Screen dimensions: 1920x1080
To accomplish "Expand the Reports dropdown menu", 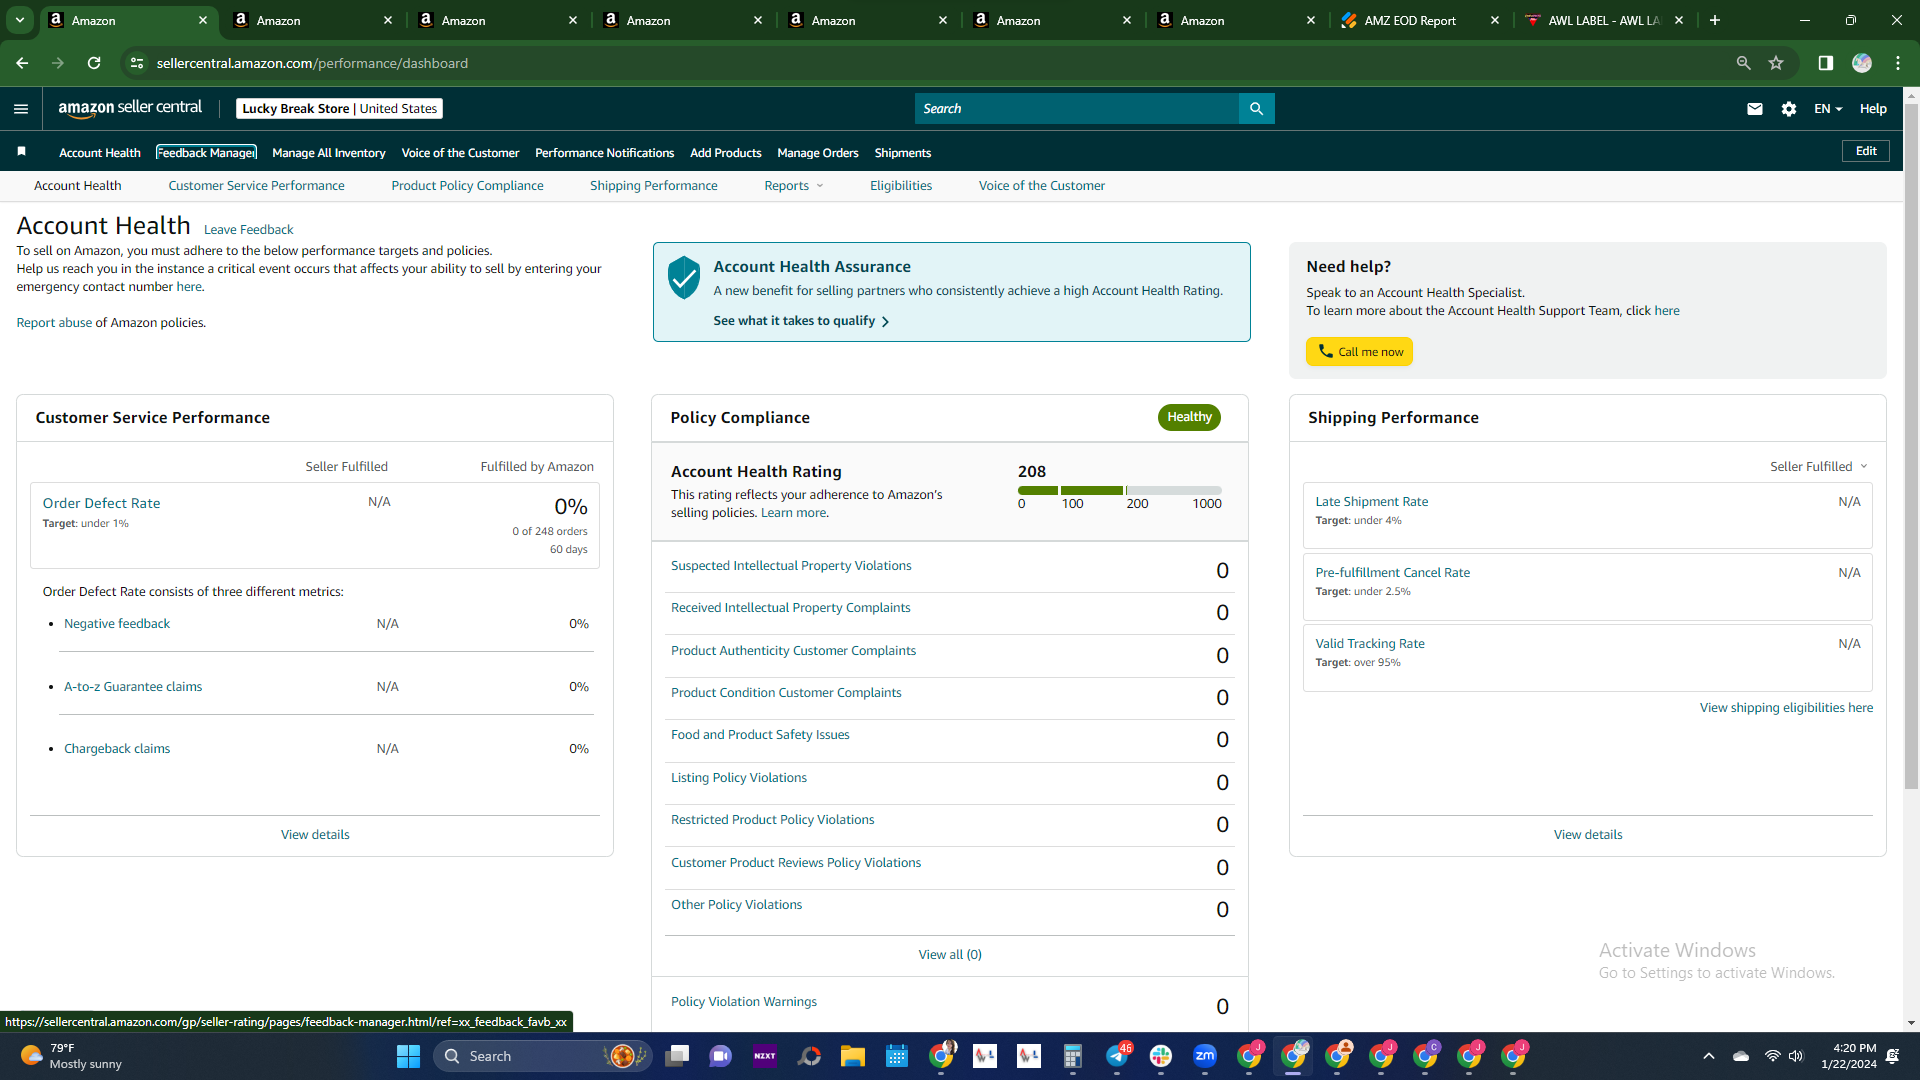I will 794,186.
